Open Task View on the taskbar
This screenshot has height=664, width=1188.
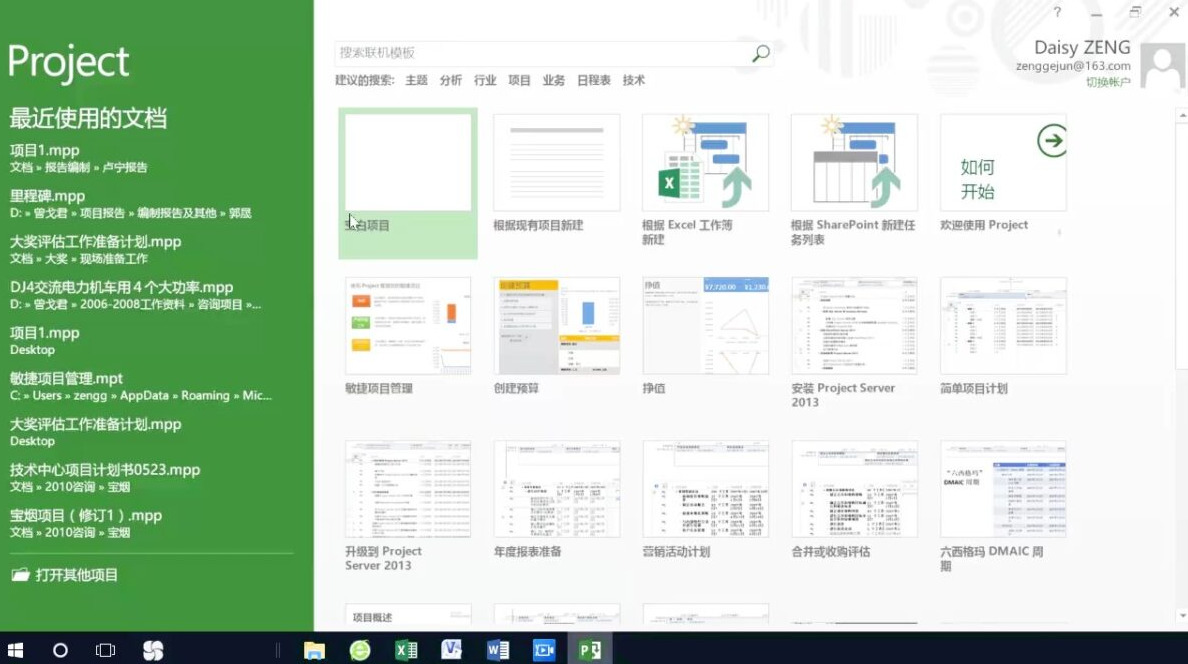pyautogui.click(x=105, y=650)
